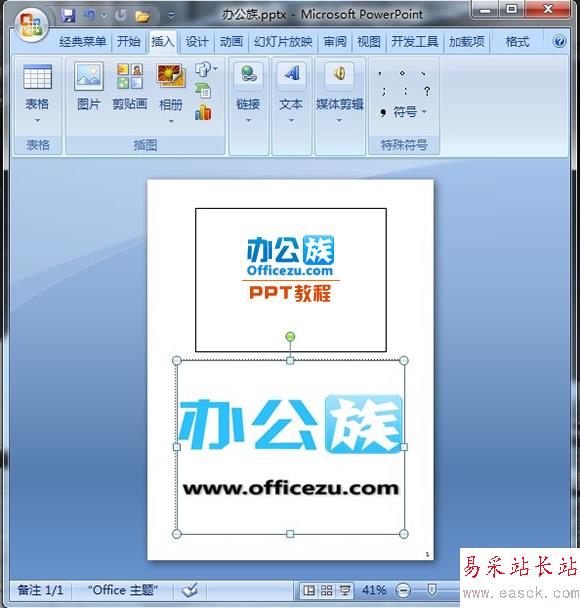Insert a chart with the bar chart icon
This screenshot has height=608, width=580.
click(x=203, y=112)
